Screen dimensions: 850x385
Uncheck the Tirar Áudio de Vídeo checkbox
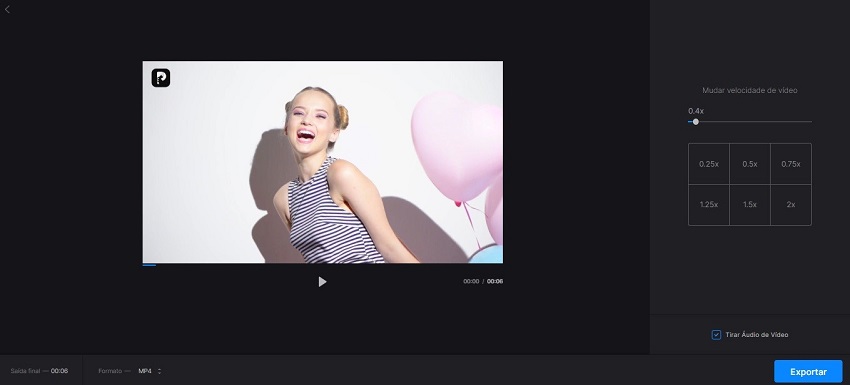click(x=716, y=335)
